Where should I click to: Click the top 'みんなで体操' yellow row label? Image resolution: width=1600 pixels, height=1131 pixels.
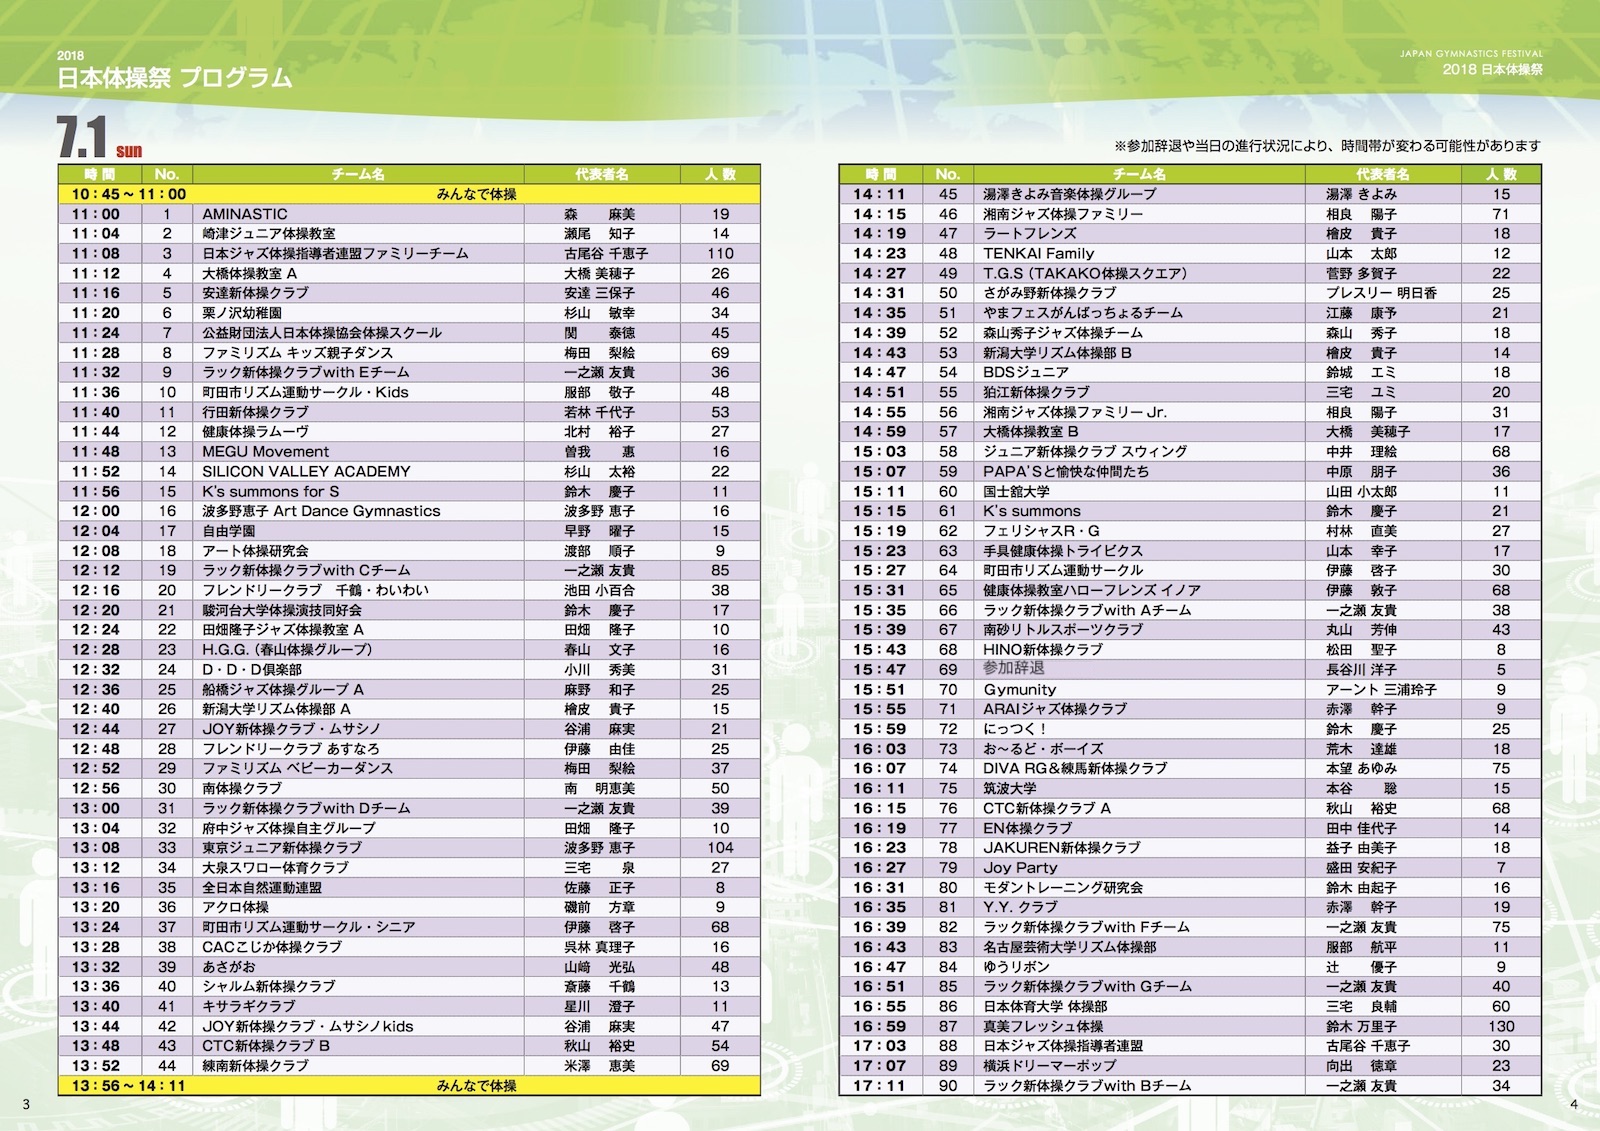click(x=476, y=194)
